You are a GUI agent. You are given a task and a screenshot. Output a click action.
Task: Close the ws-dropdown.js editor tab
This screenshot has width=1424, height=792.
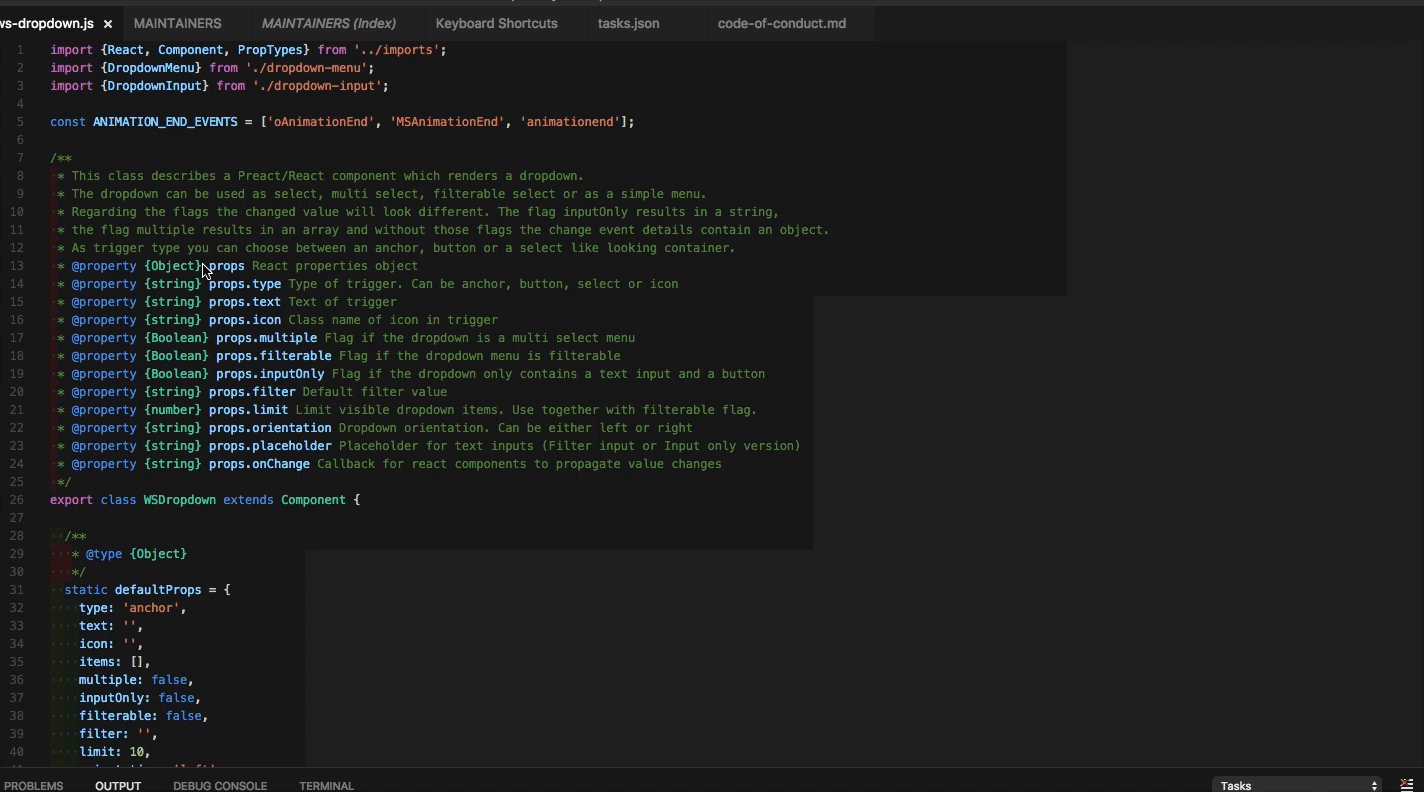(108, 23)
